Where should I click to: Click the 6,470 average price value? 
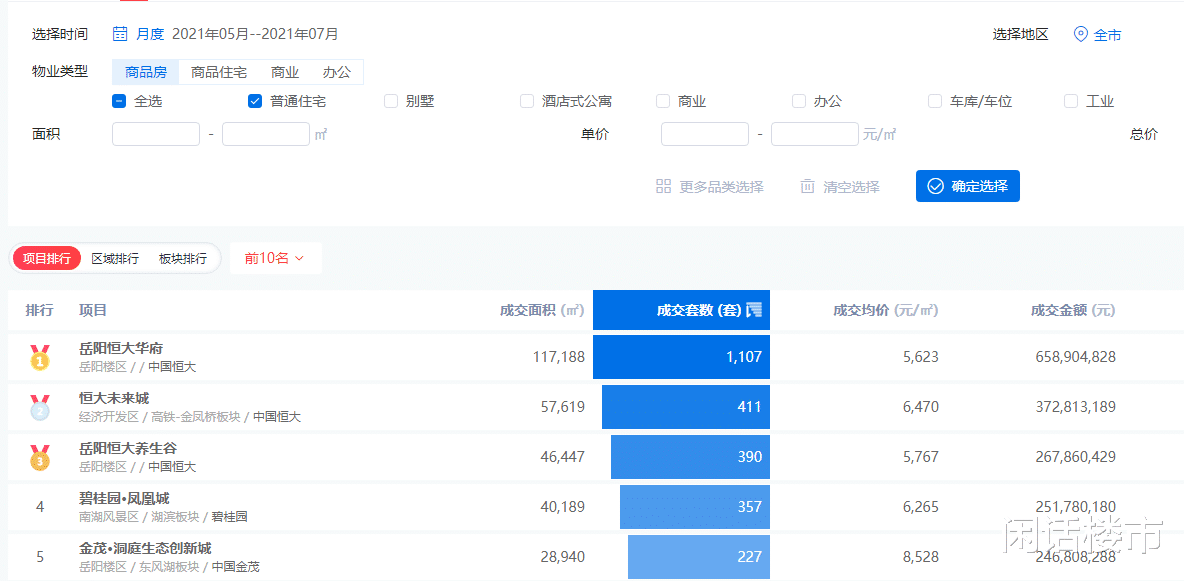pos(921,407)
